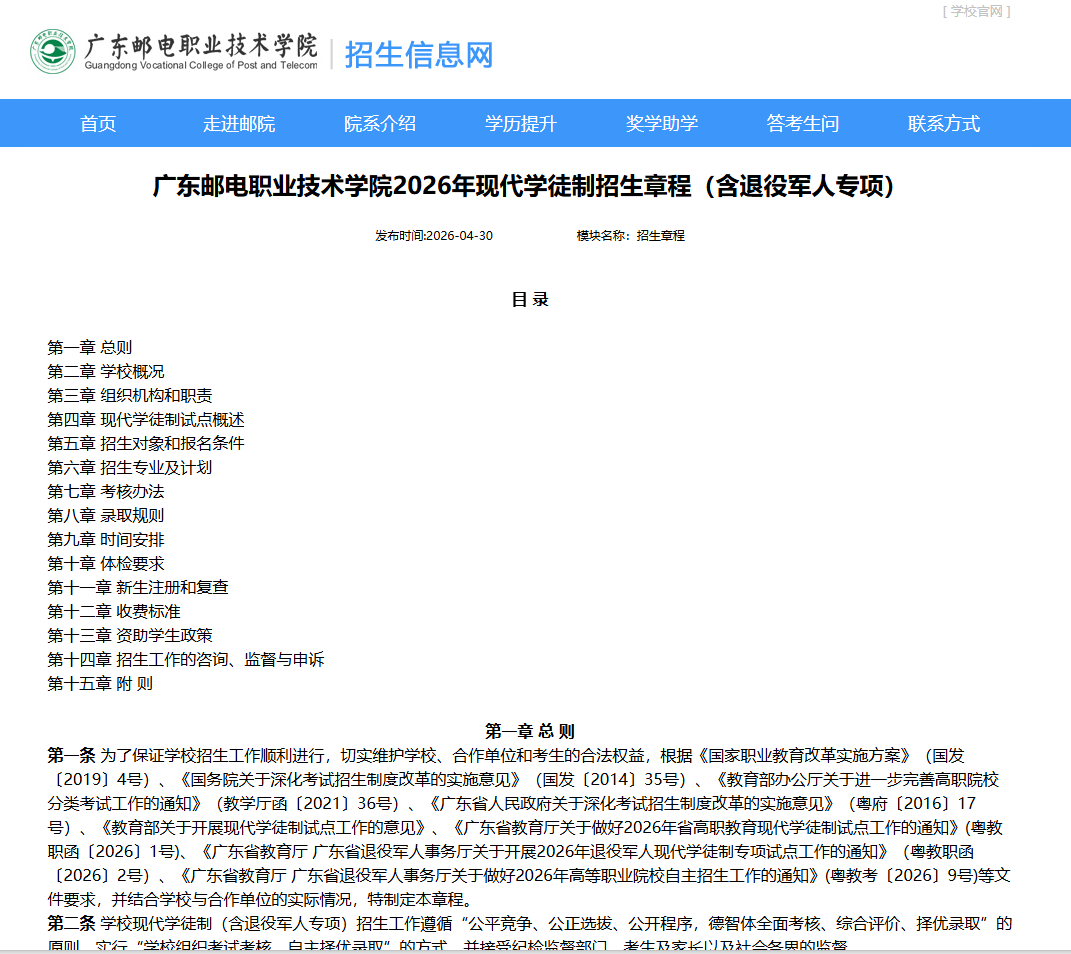Select contents line 第六章 招生专业及计划

click(x=130, y=468)
